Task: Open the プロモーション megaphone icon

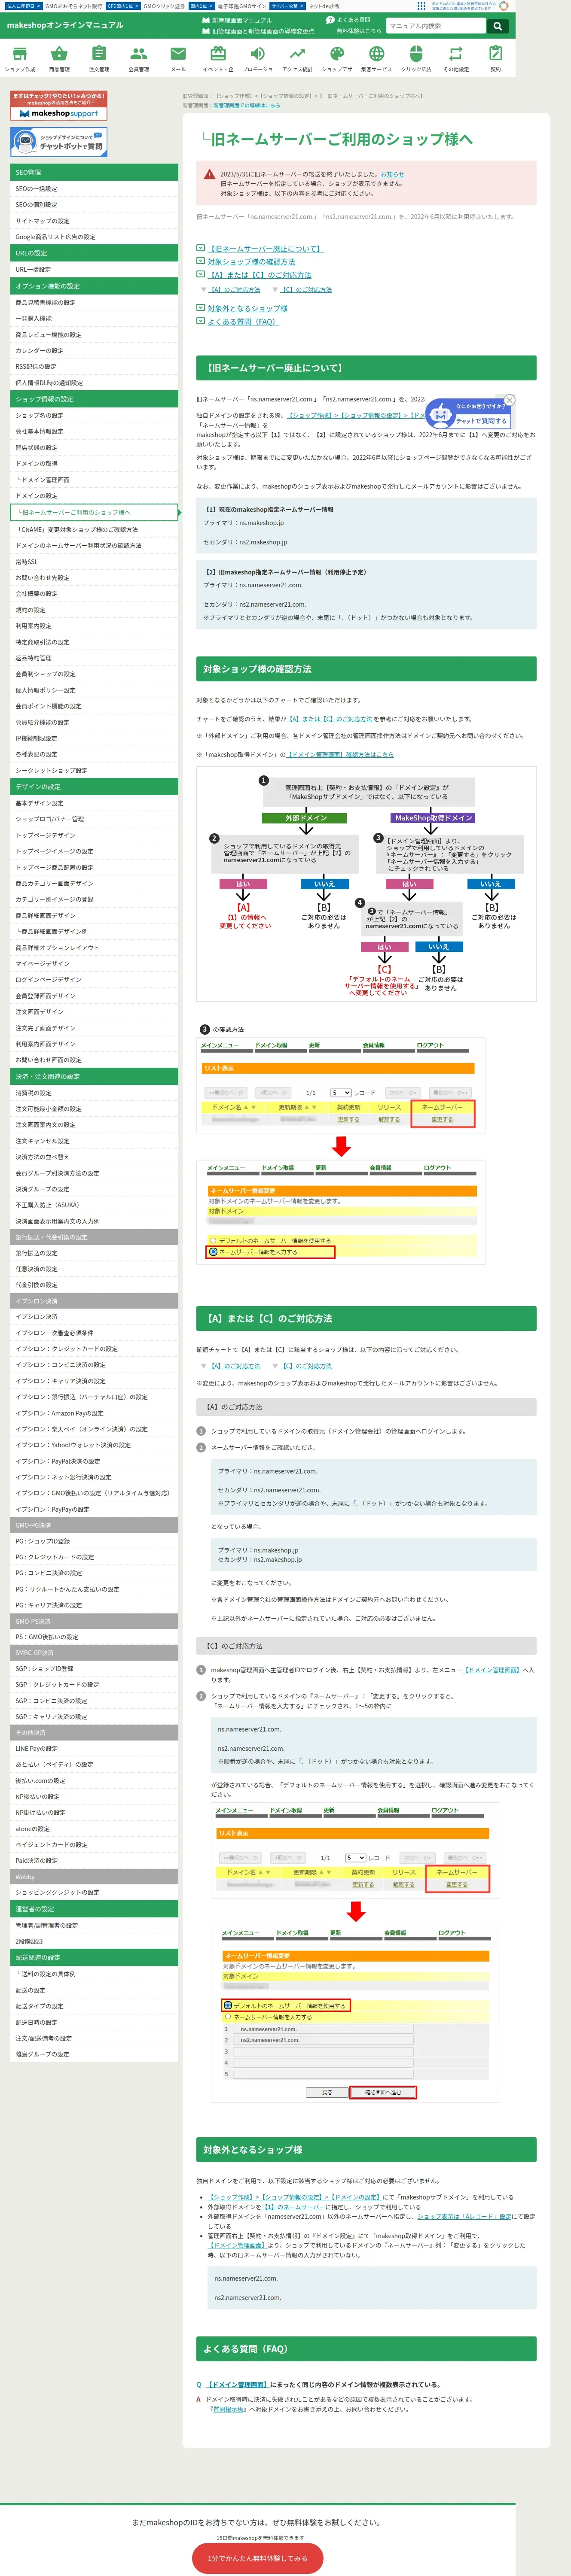Action: [257, 59]
